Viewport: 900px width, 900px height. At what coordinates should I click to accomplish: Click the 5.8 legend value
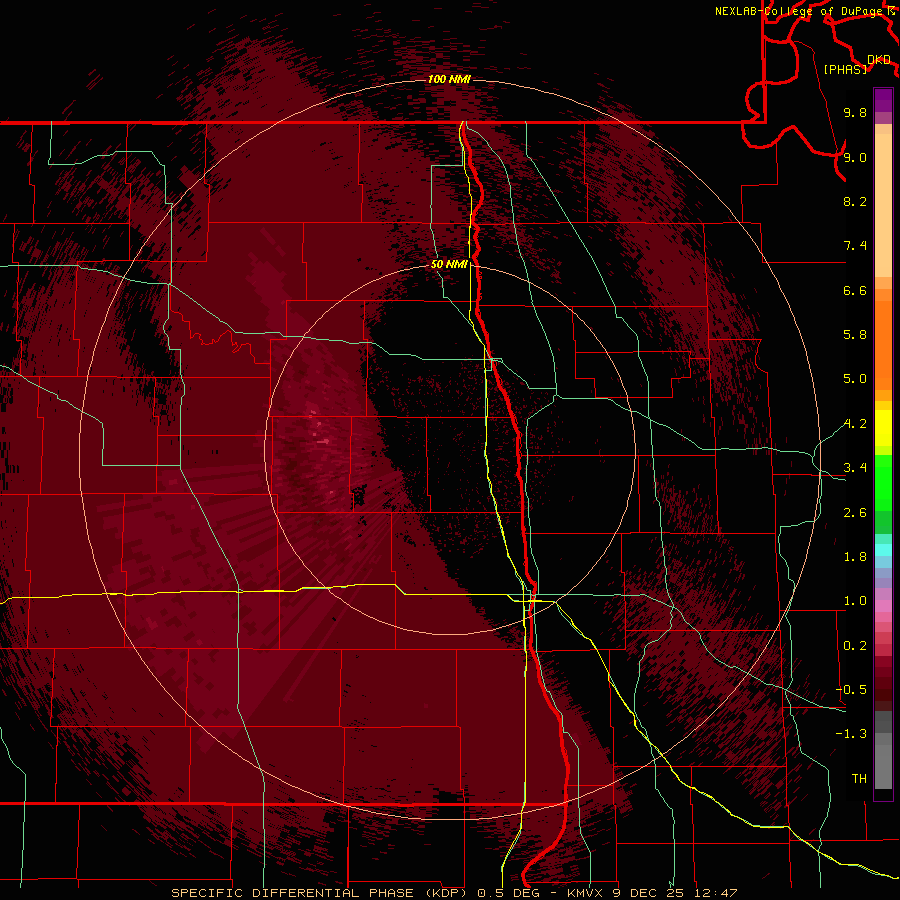pos(855,335)
